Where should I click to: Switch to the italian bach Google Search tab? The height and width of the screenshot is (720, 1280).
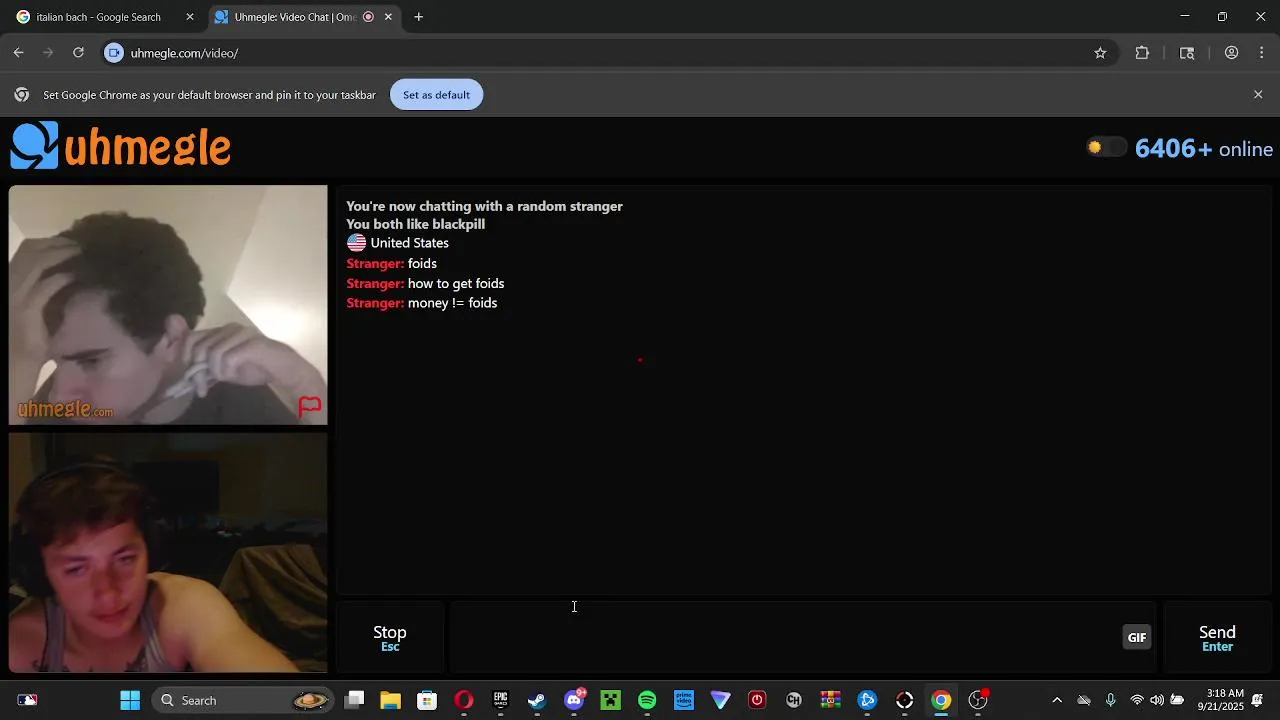point(98,17)
